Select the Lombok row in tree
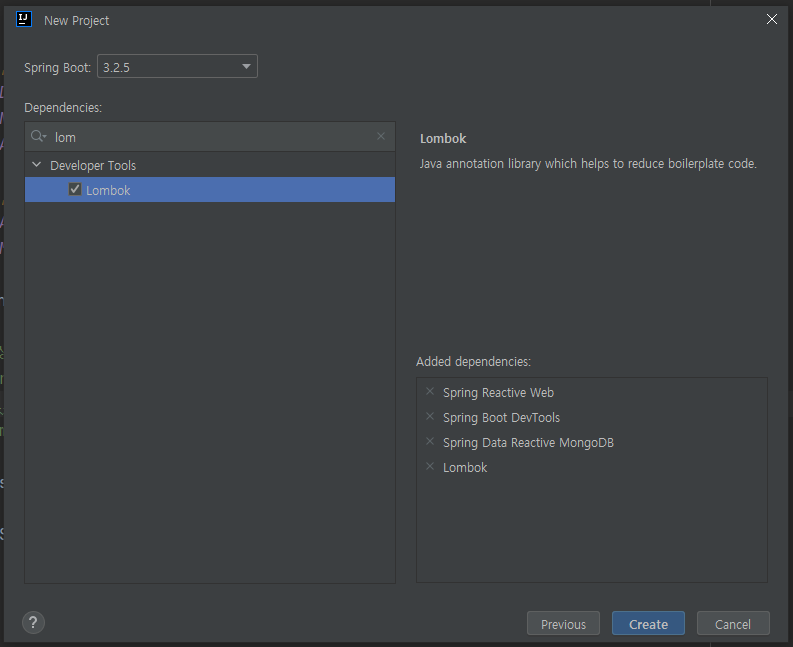 tap(210, 190)
